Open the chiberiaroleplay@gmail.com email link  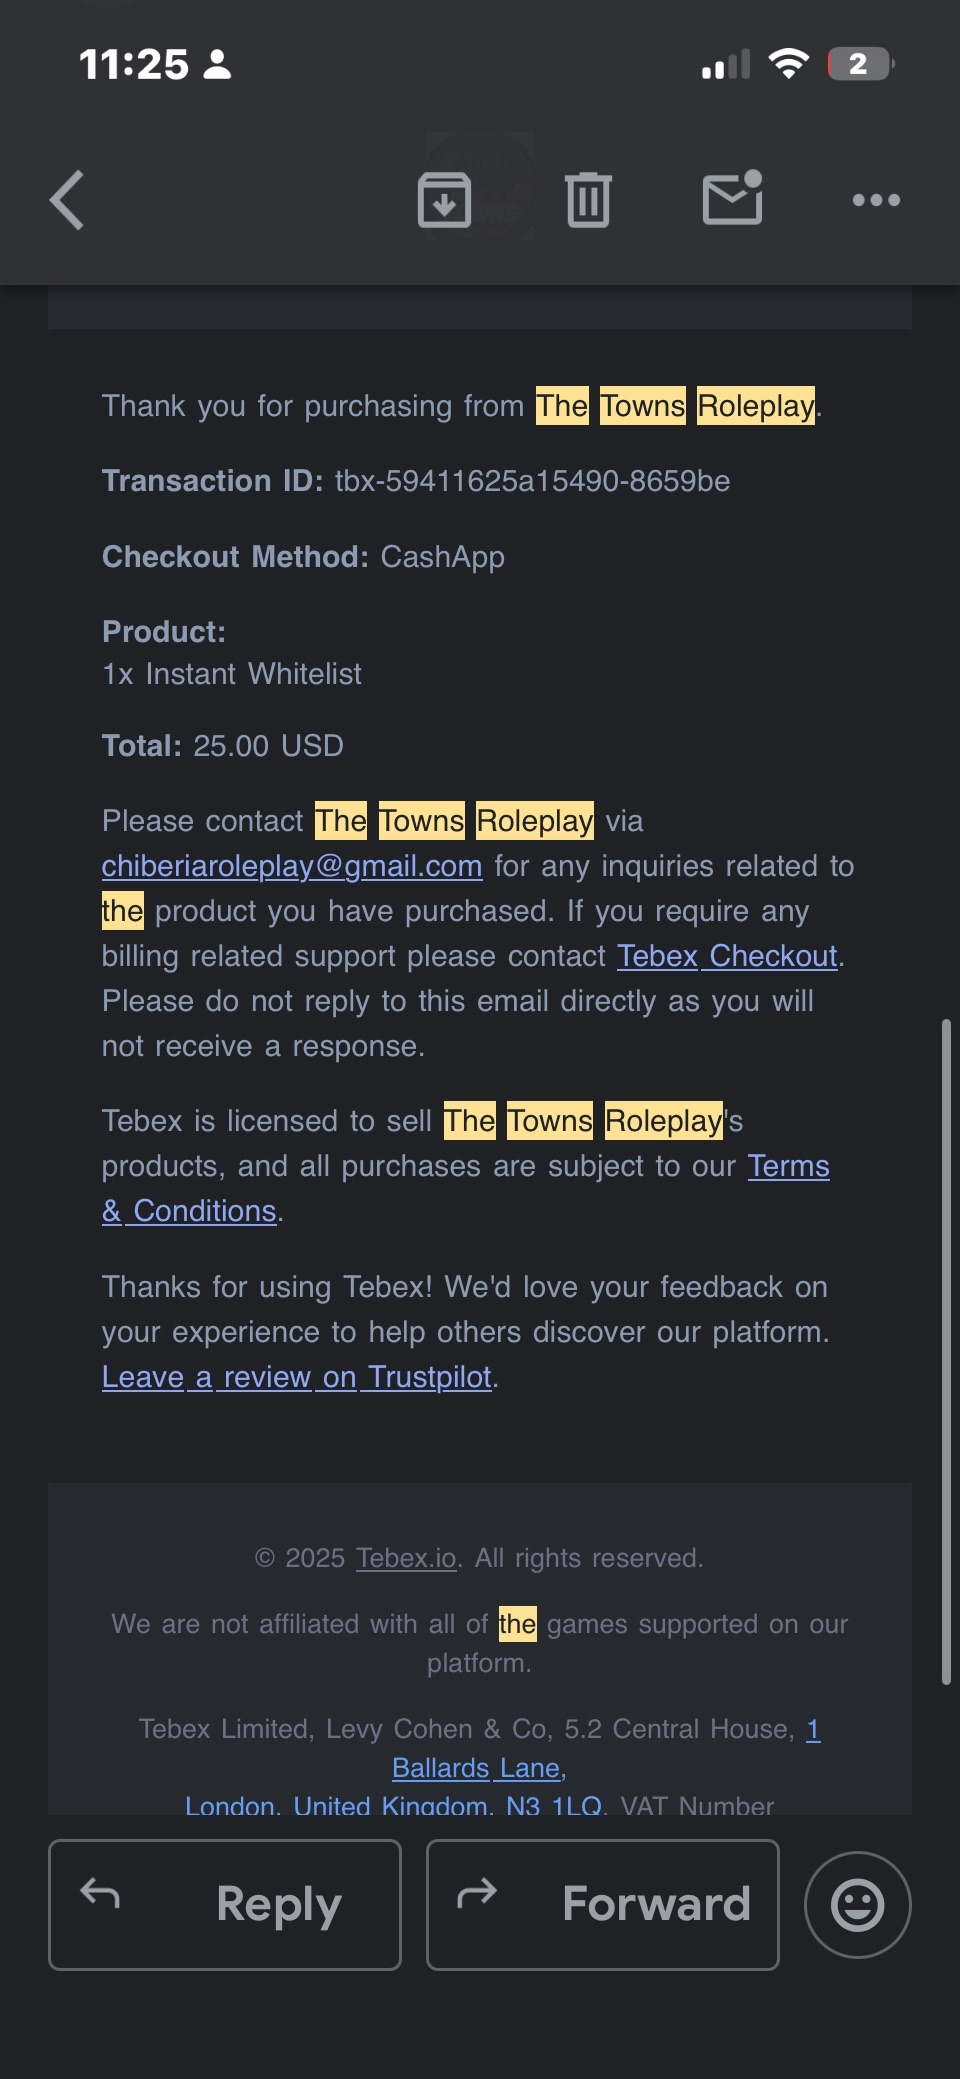pos(292,866)
